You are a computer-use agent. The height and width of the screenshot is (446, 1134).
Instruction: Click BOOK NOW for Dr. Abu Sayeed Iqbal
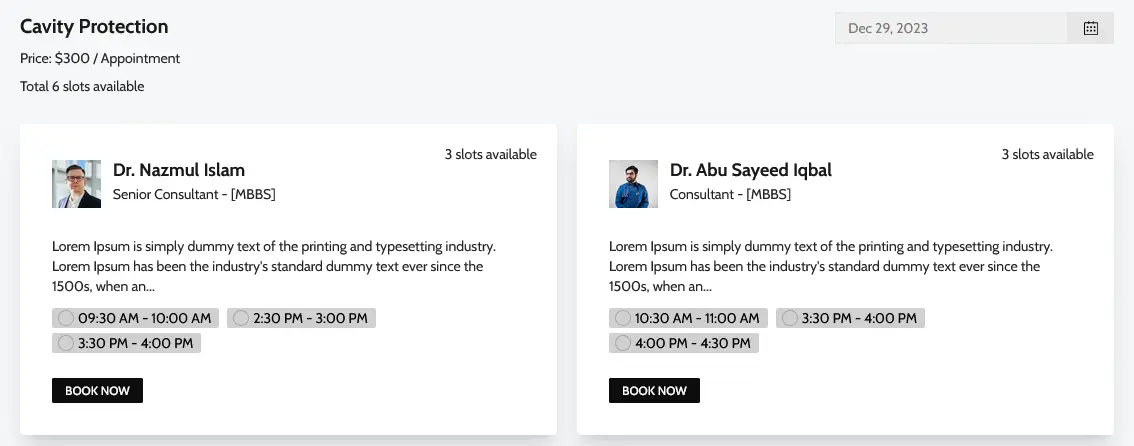point(655,390)
